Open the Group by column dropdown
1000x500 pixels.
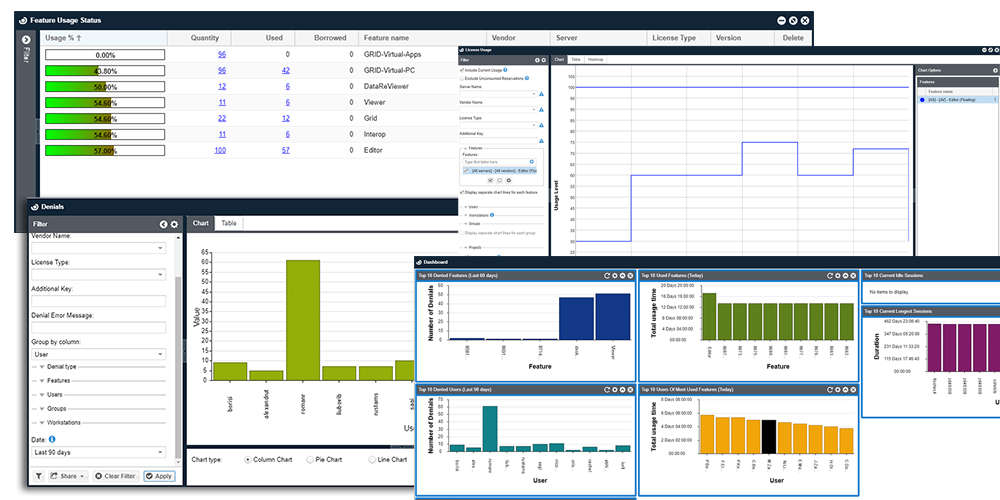coord(100,354)
